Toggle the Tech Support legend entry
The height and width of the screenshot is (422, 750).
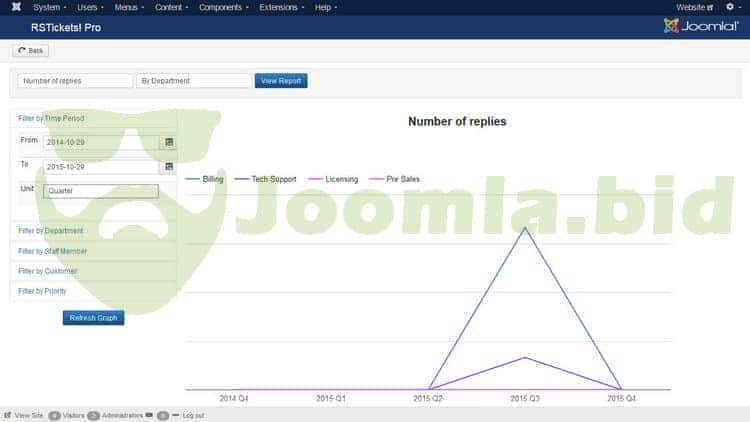coord(265,179)
